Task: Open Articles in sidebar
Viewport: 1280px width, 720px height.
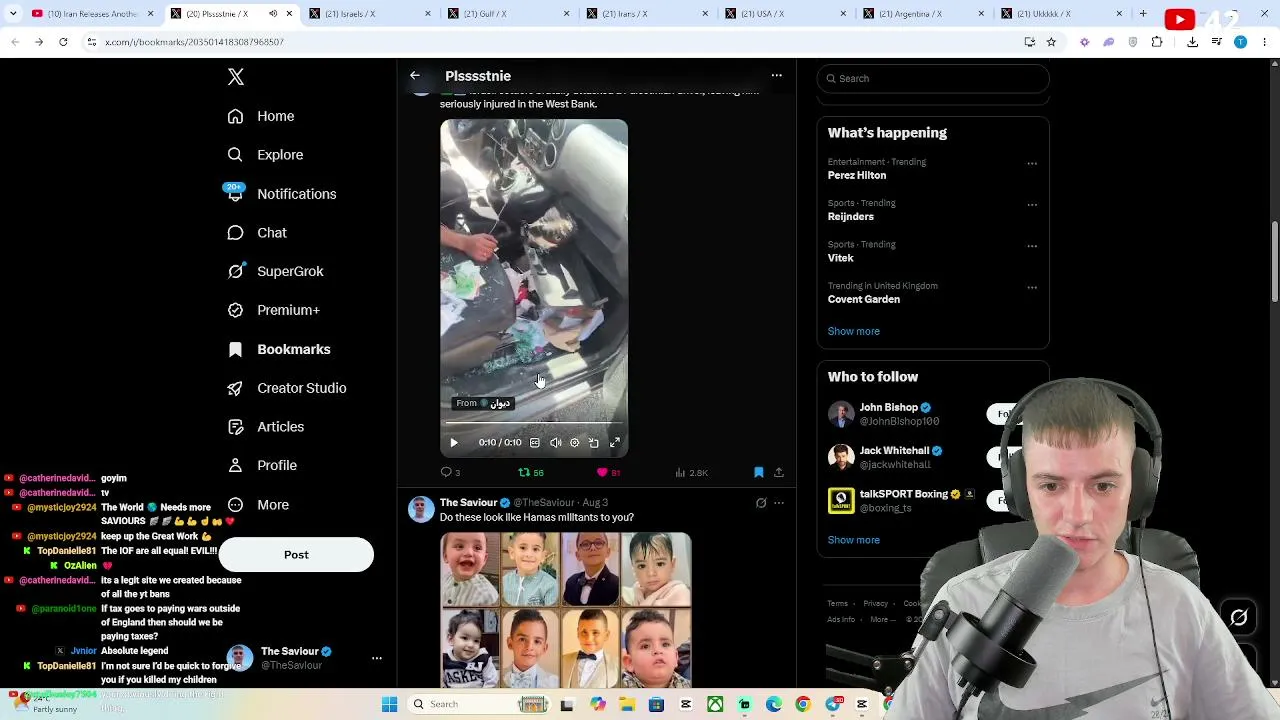Action: (265, 427)
